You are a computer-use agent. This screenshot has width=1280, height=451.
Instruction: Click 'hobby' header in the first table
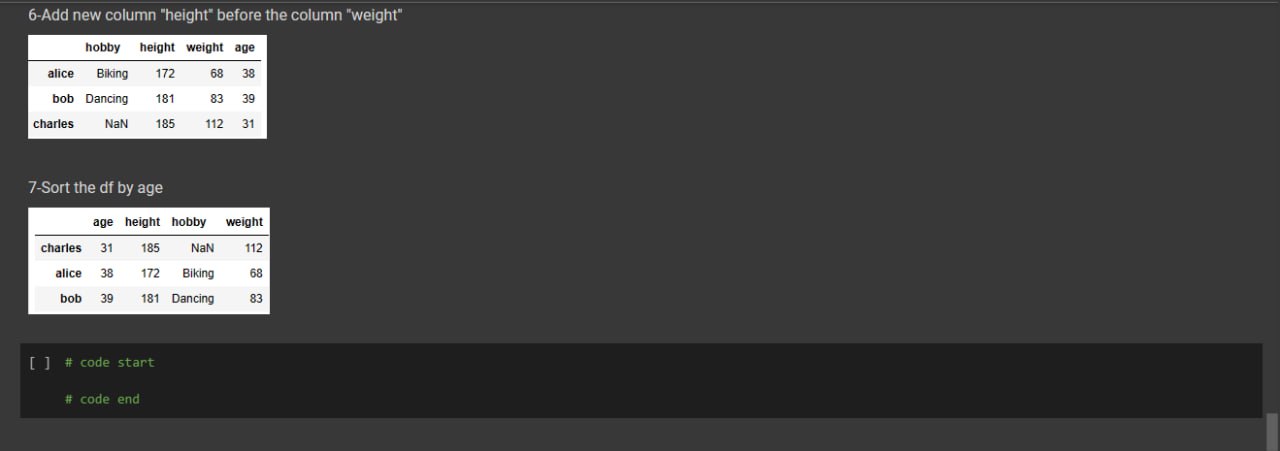click(103, 47)
